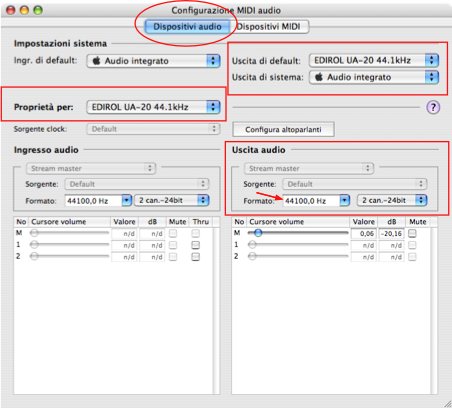The height and width of the screenshot is (408, 452).
Task: Open the Proprietà per device dropdown
Action: 153,107
